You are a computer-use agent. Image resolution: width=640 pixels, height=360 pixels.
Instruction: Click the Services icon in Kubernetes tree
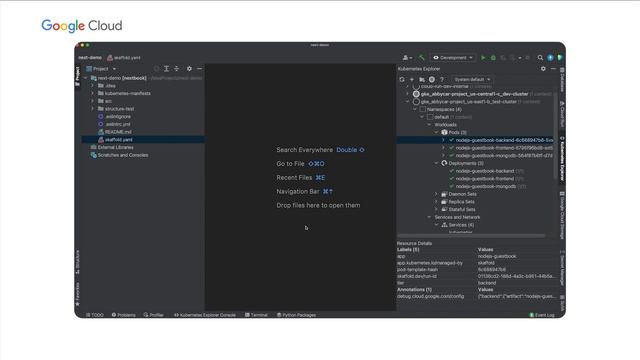[x=444, y=225]
